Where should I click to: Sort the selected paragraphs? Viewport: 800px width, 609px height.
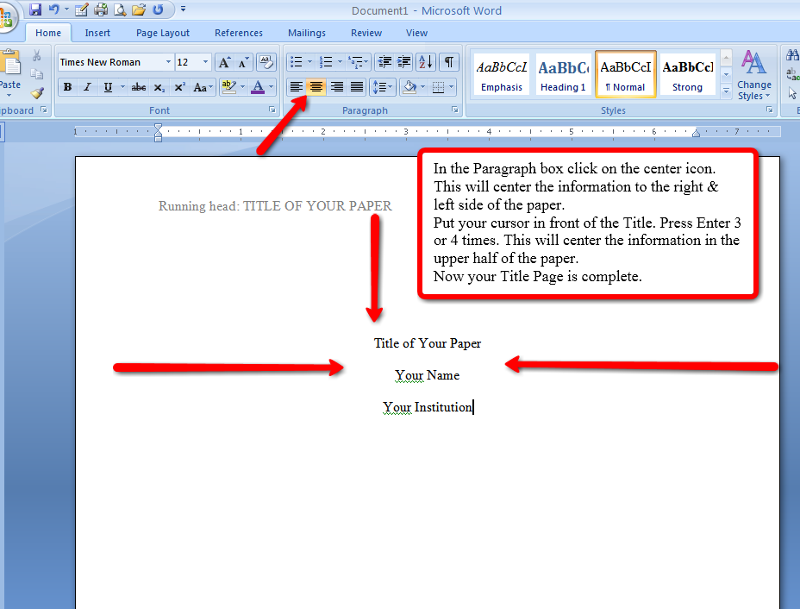coord(425,61)
